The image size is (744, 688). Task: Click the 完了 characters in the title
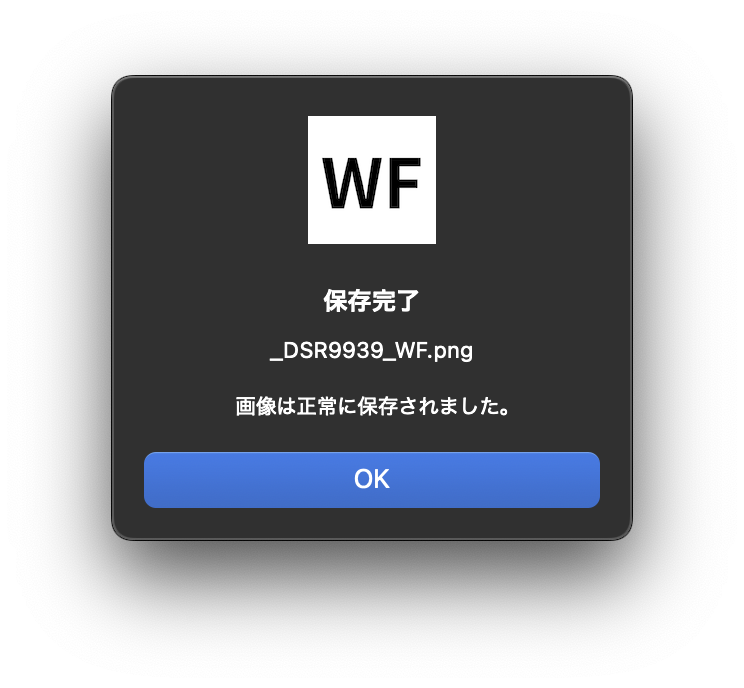pos(395,301)
